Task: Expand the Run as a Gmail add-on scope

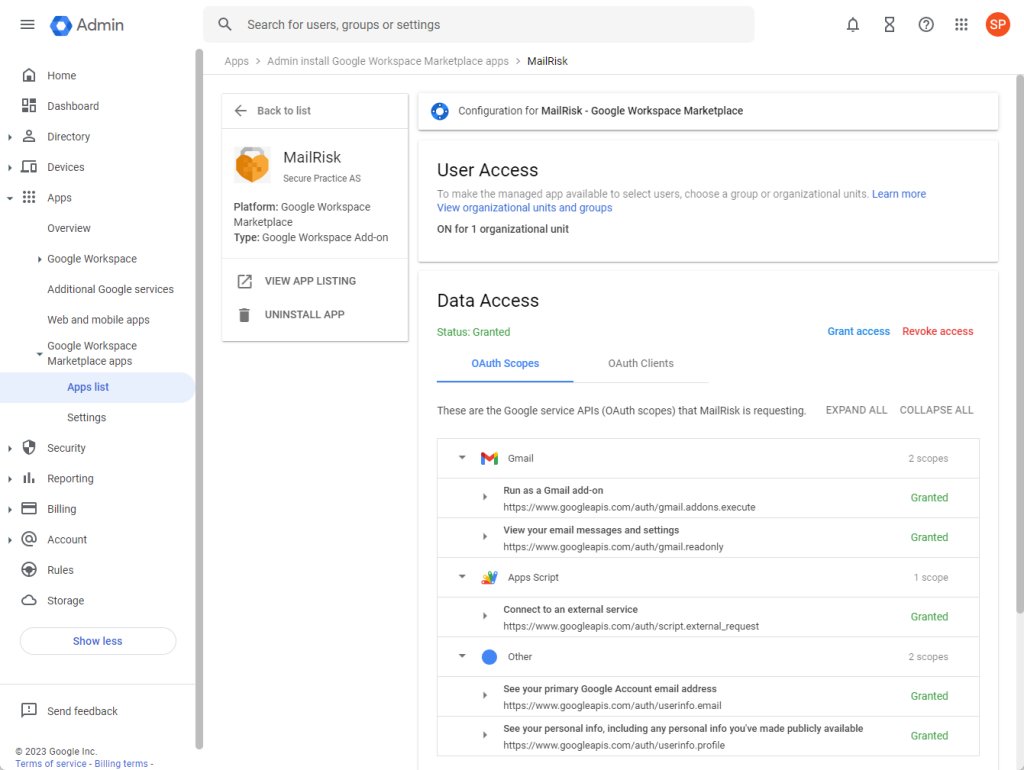Action: [x=485, y=497]
